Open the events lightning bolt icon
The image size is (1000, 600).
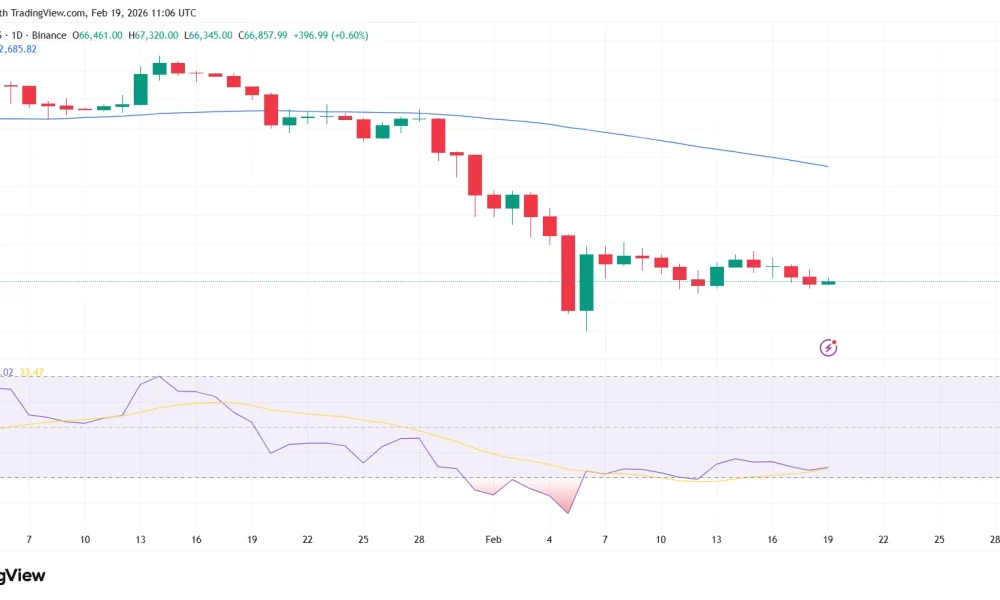point(828,348)
